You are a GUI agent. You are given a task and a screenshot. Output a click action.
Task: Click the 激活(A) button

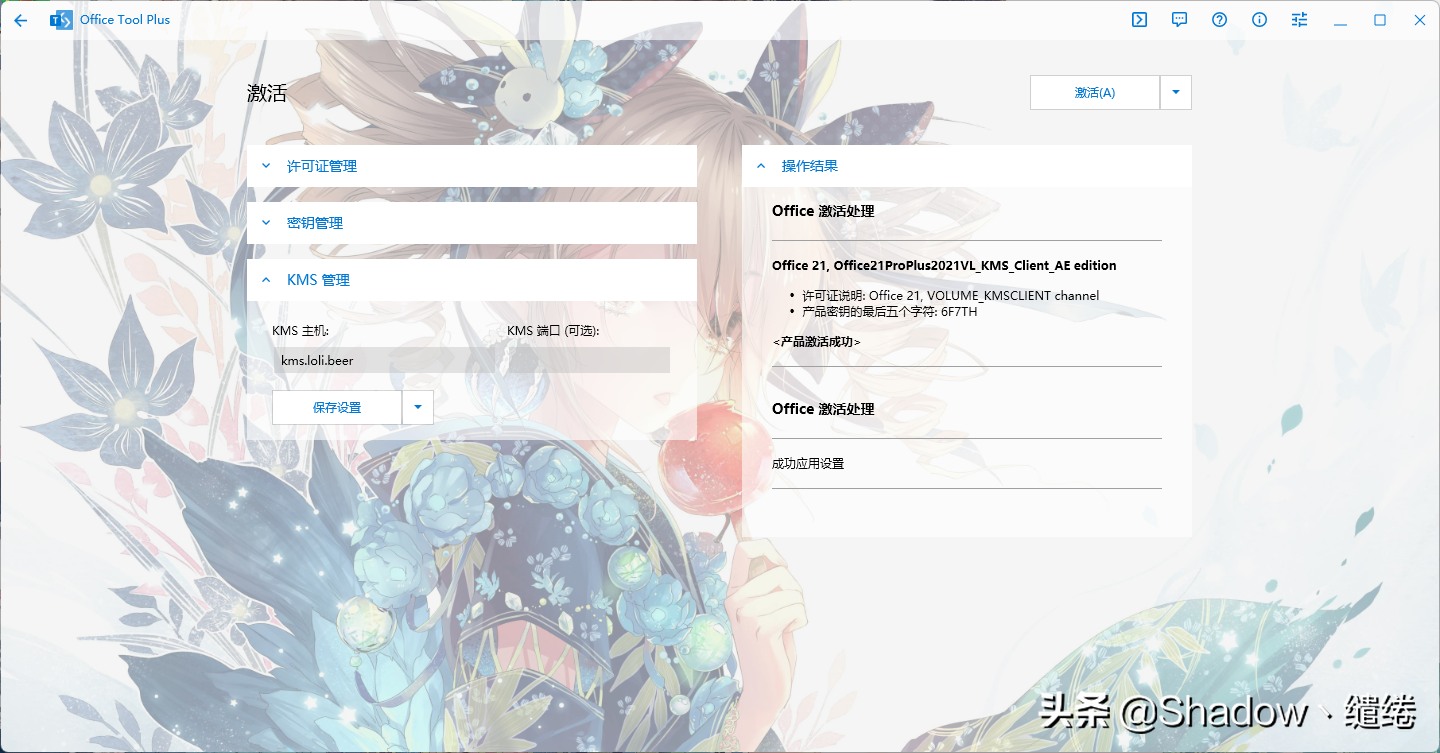click(1095, 92)
